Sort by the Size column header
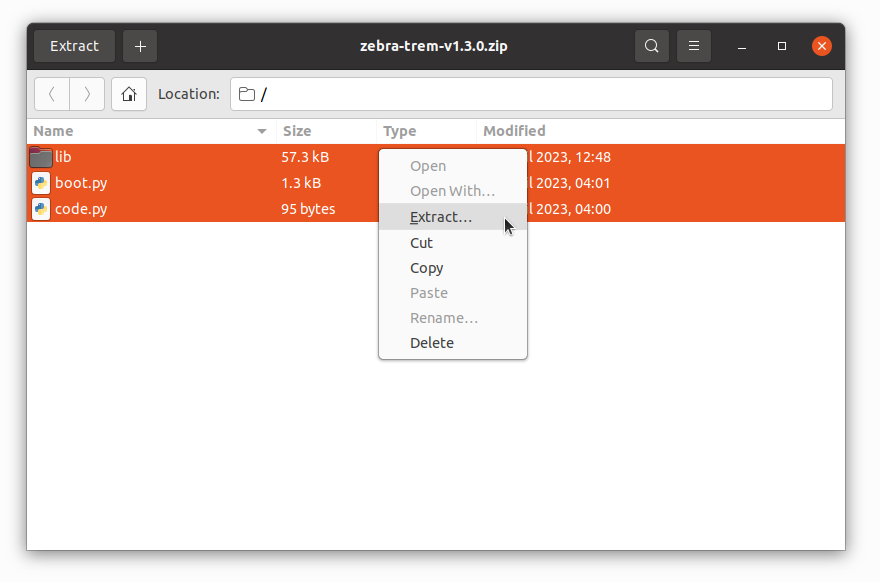 [297, 131]
